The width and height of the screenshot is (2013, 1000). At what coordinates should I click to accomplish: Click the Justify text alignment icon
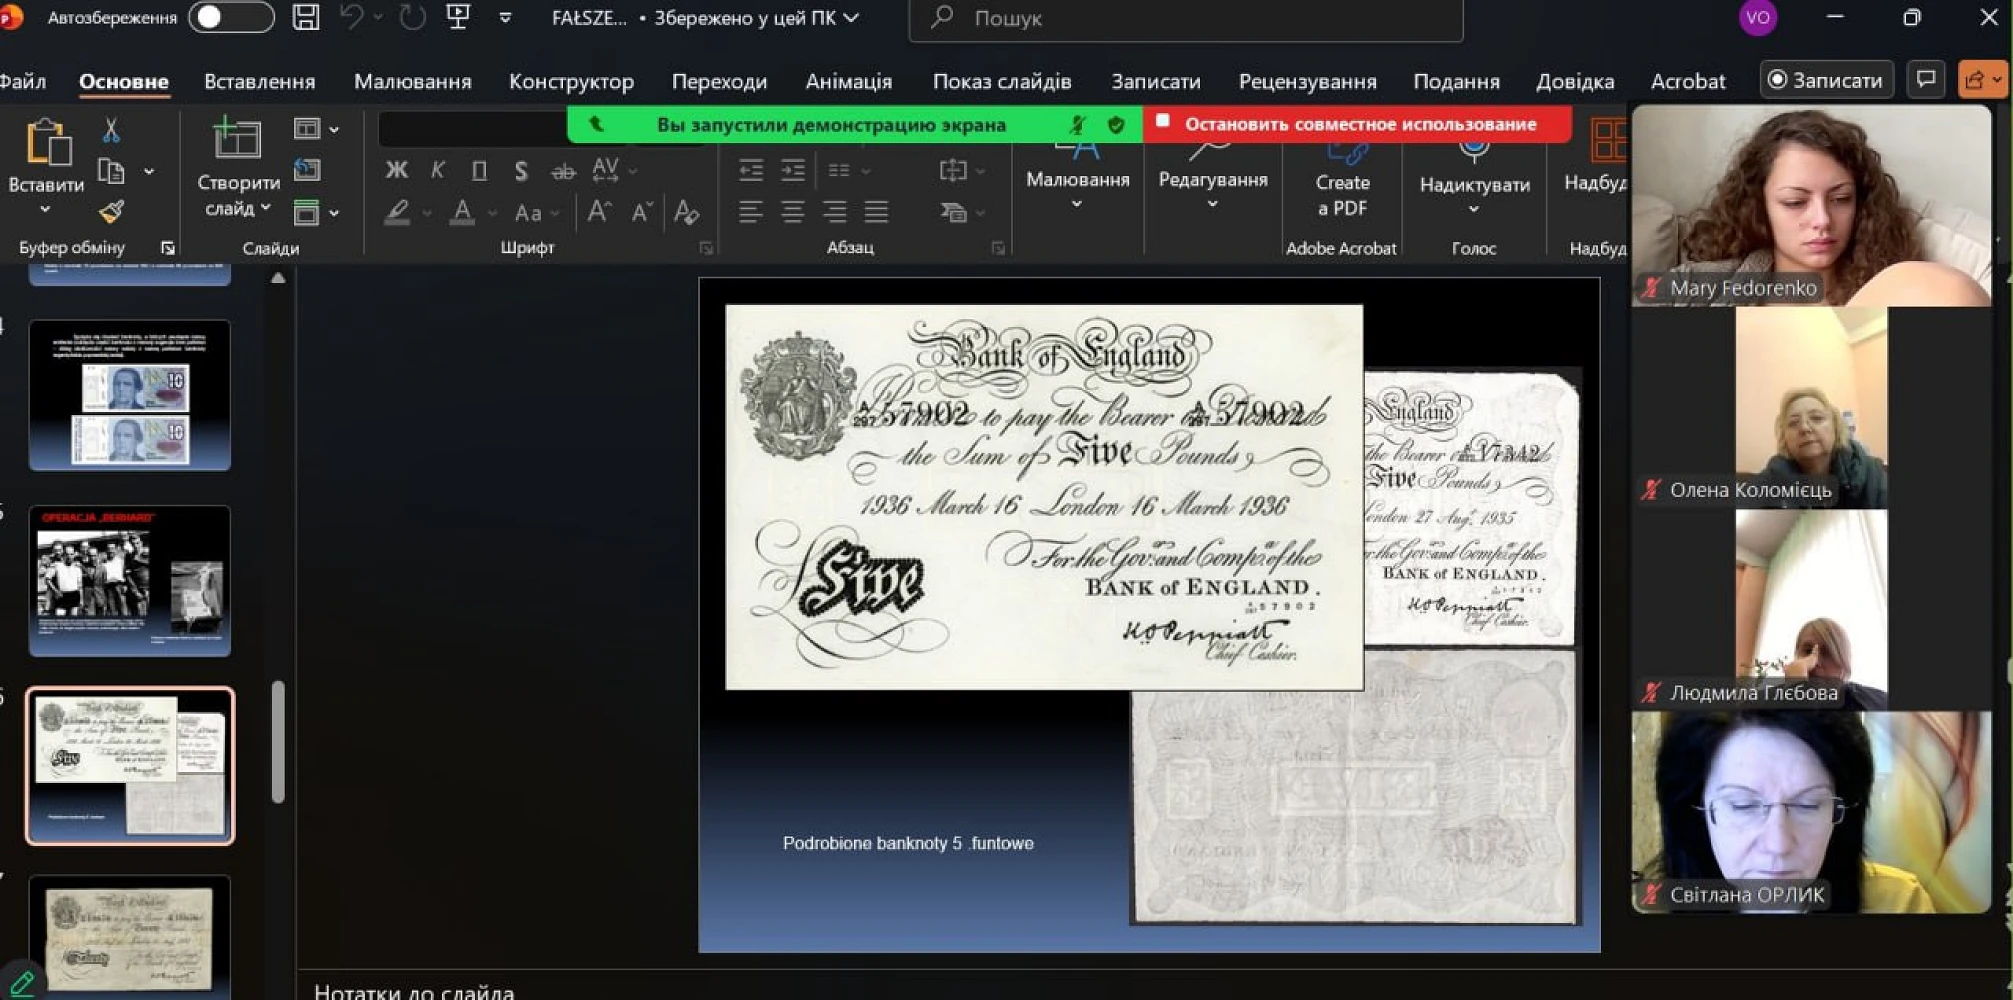click(876, 211)
